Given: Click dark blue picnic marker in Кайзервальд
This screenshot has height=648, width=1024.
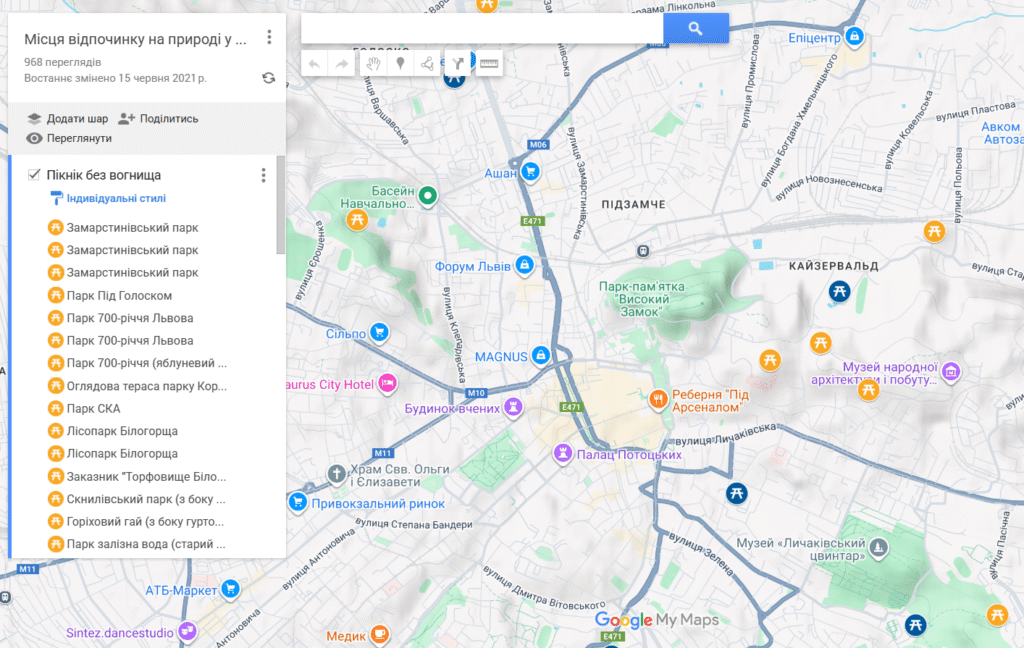Looking at the screenshot, I should click(839, 291).
